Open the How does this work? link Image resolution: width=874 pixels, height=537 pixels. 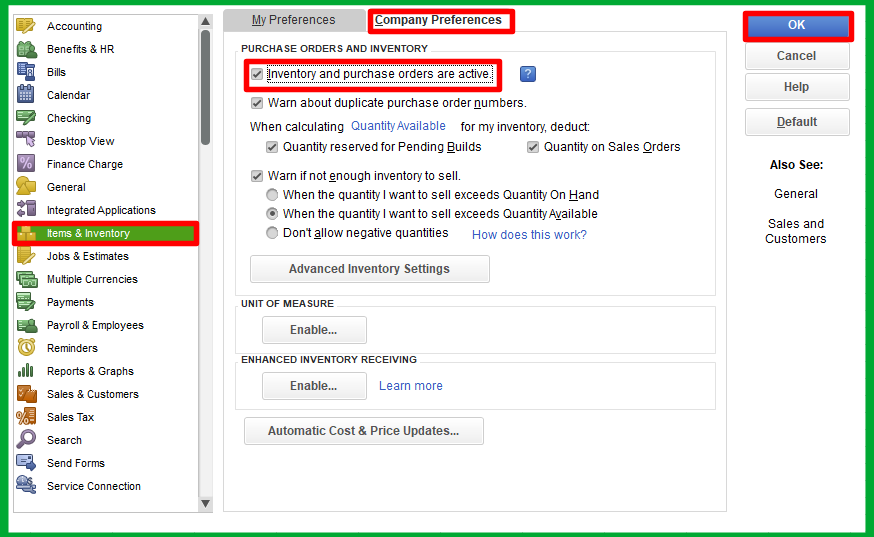[529, 235]
